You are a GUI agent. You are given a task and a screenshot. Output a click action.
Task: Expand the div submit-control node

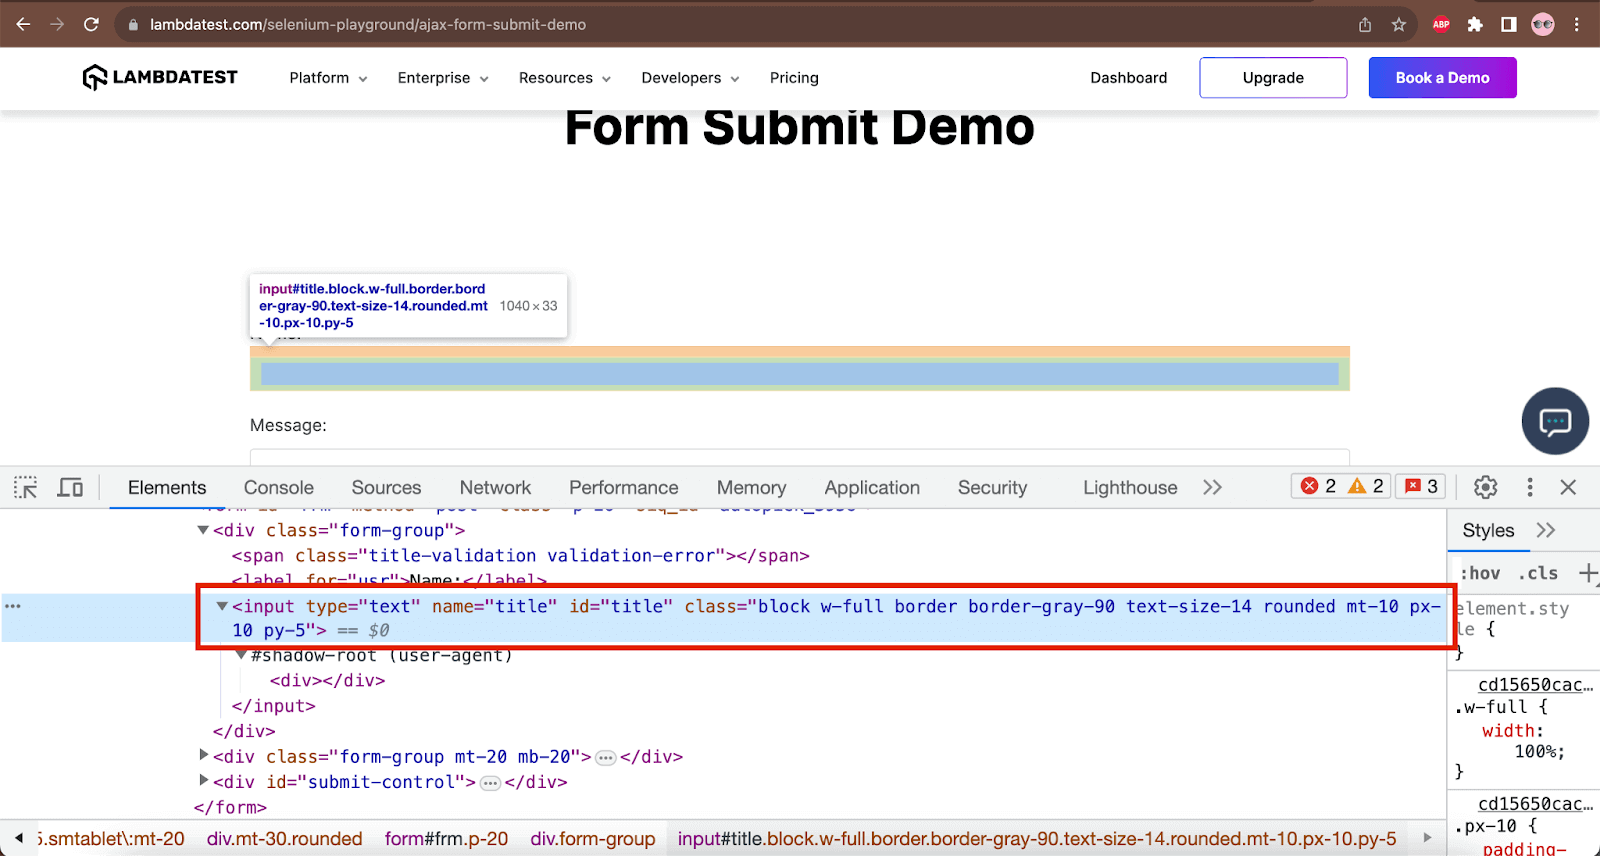(x=203, y=780)
